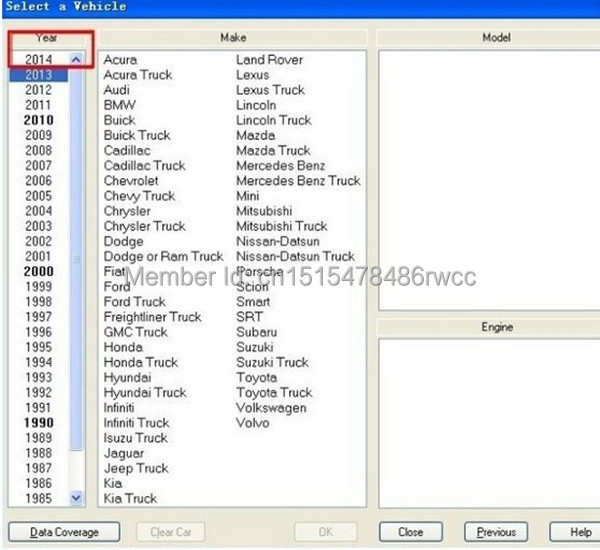Image resolution: width=600 pixels, height=550 pixels.
Task: Choose Toyota from the Make list
Action: (257, 378)
